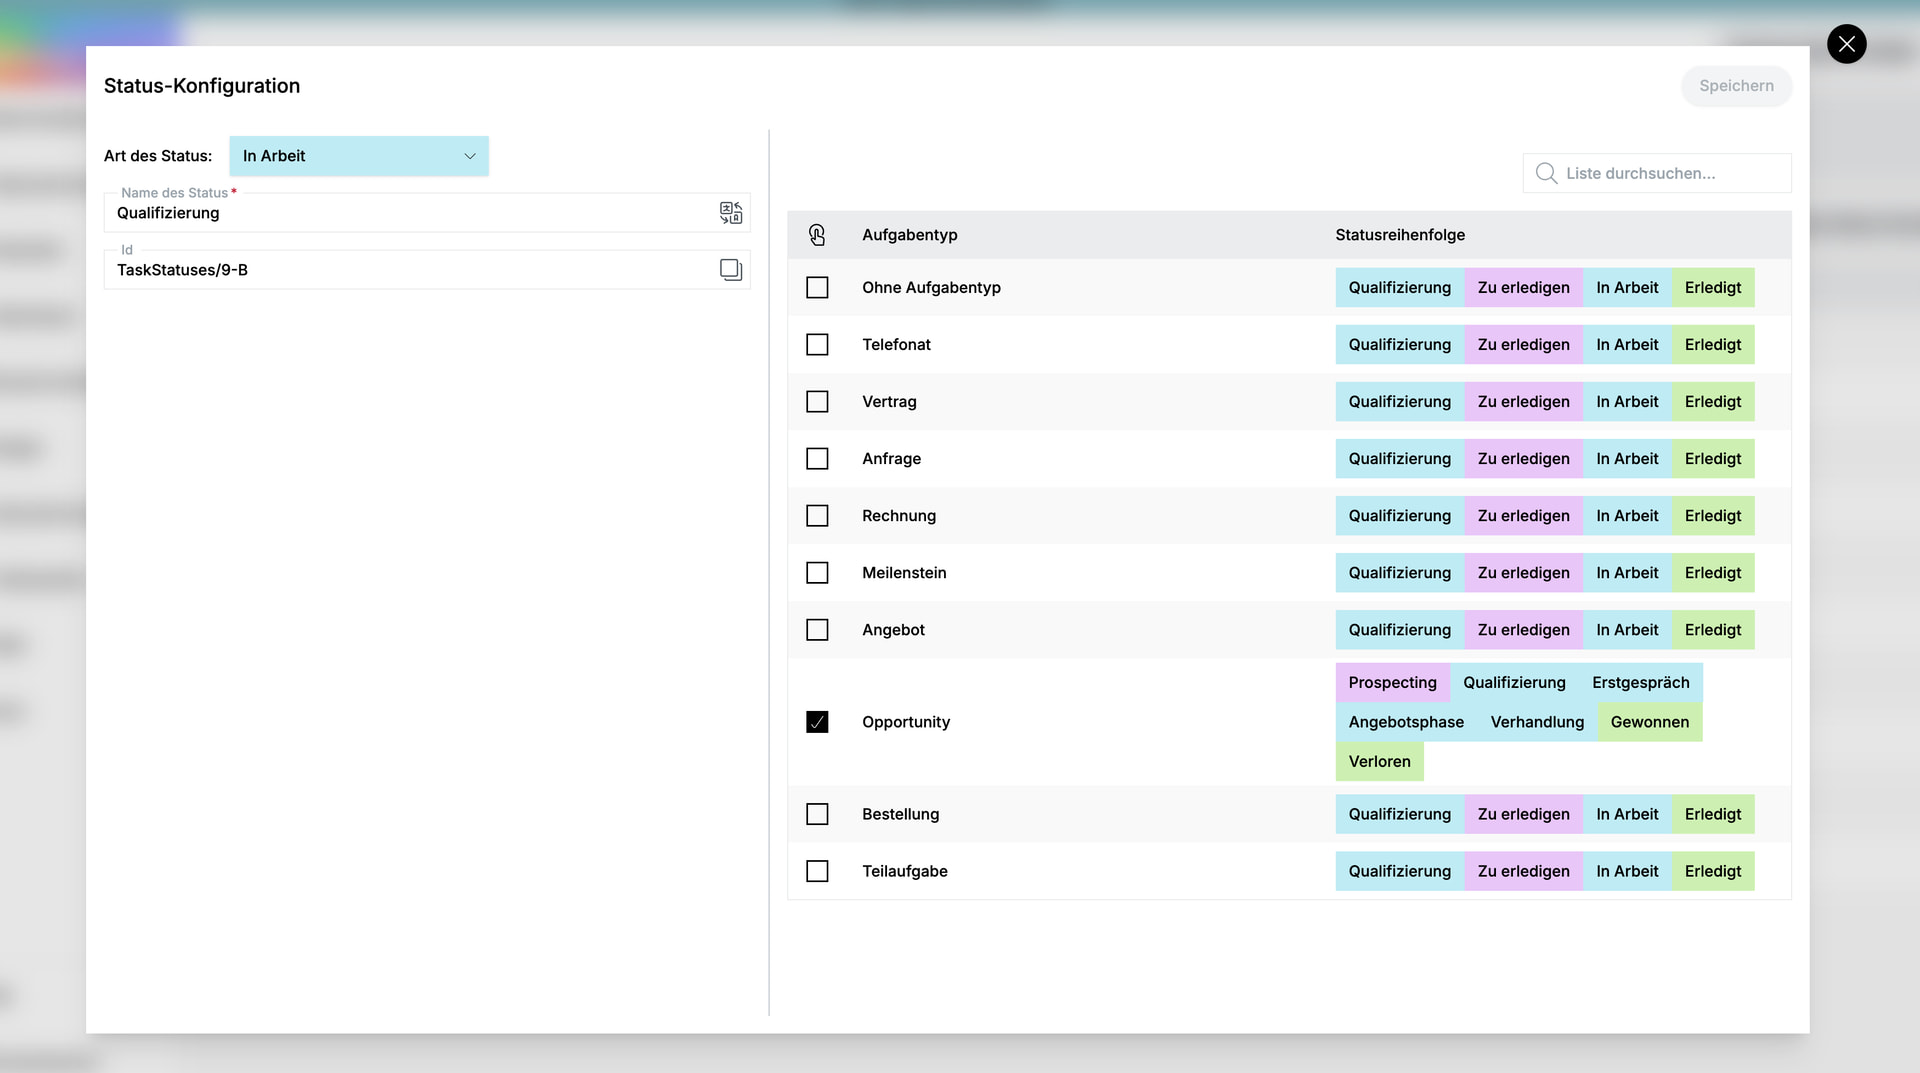Image resolution: width=1920 pixels, height=1073 pixels.
Task: Check the Ohne Aufgabentyp checkbox
Action: pos(817,288)
